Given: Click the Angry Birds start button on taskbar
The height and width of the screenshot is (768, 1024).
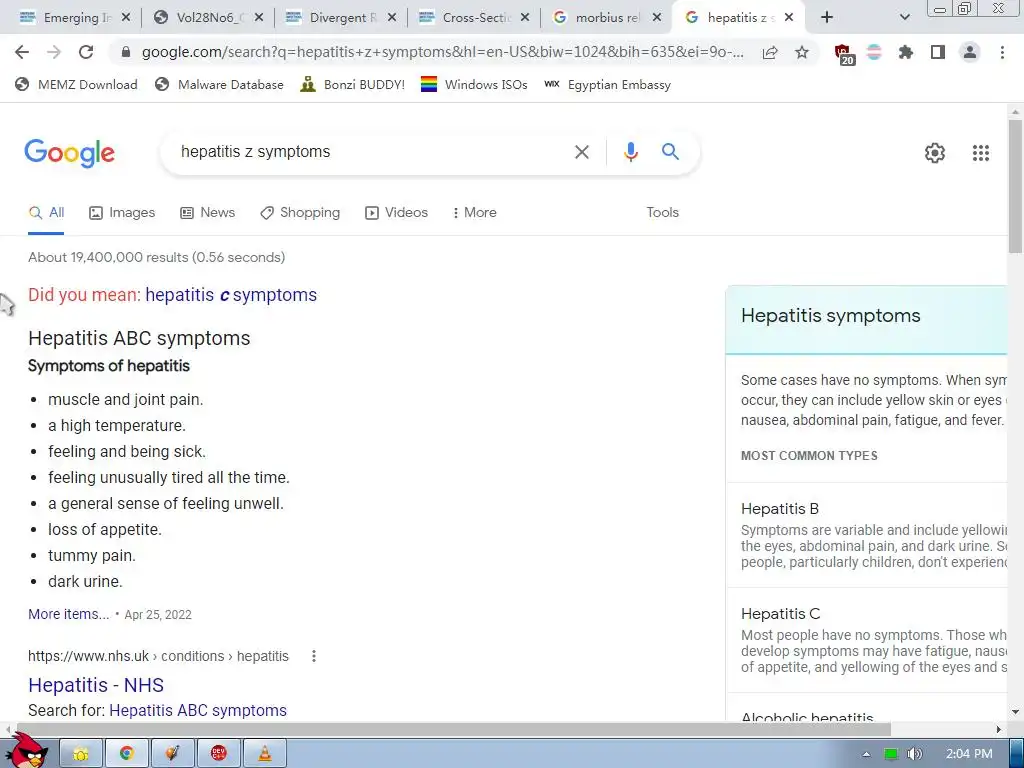Looking at the screenshot, I should pyautogui.click(x=27, y=750).
